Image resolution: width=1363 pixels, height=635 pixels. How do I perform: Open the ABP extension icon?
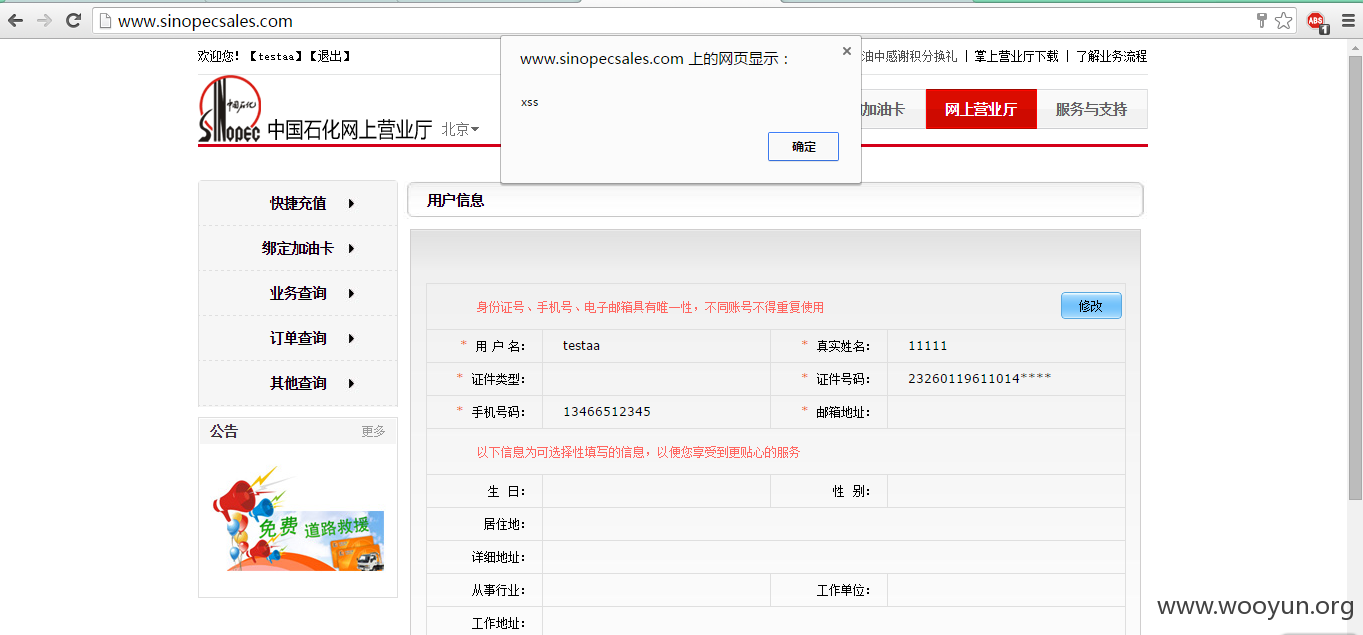click(x=1316, y=21)
